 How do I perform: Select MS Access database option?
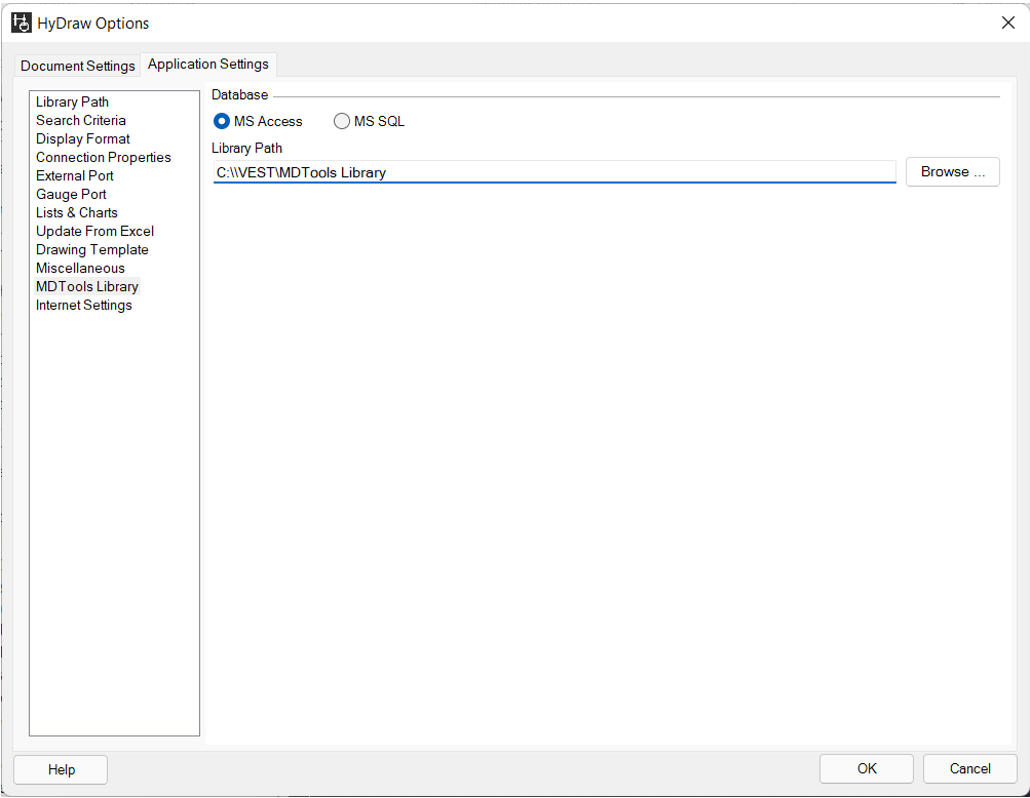222,121
